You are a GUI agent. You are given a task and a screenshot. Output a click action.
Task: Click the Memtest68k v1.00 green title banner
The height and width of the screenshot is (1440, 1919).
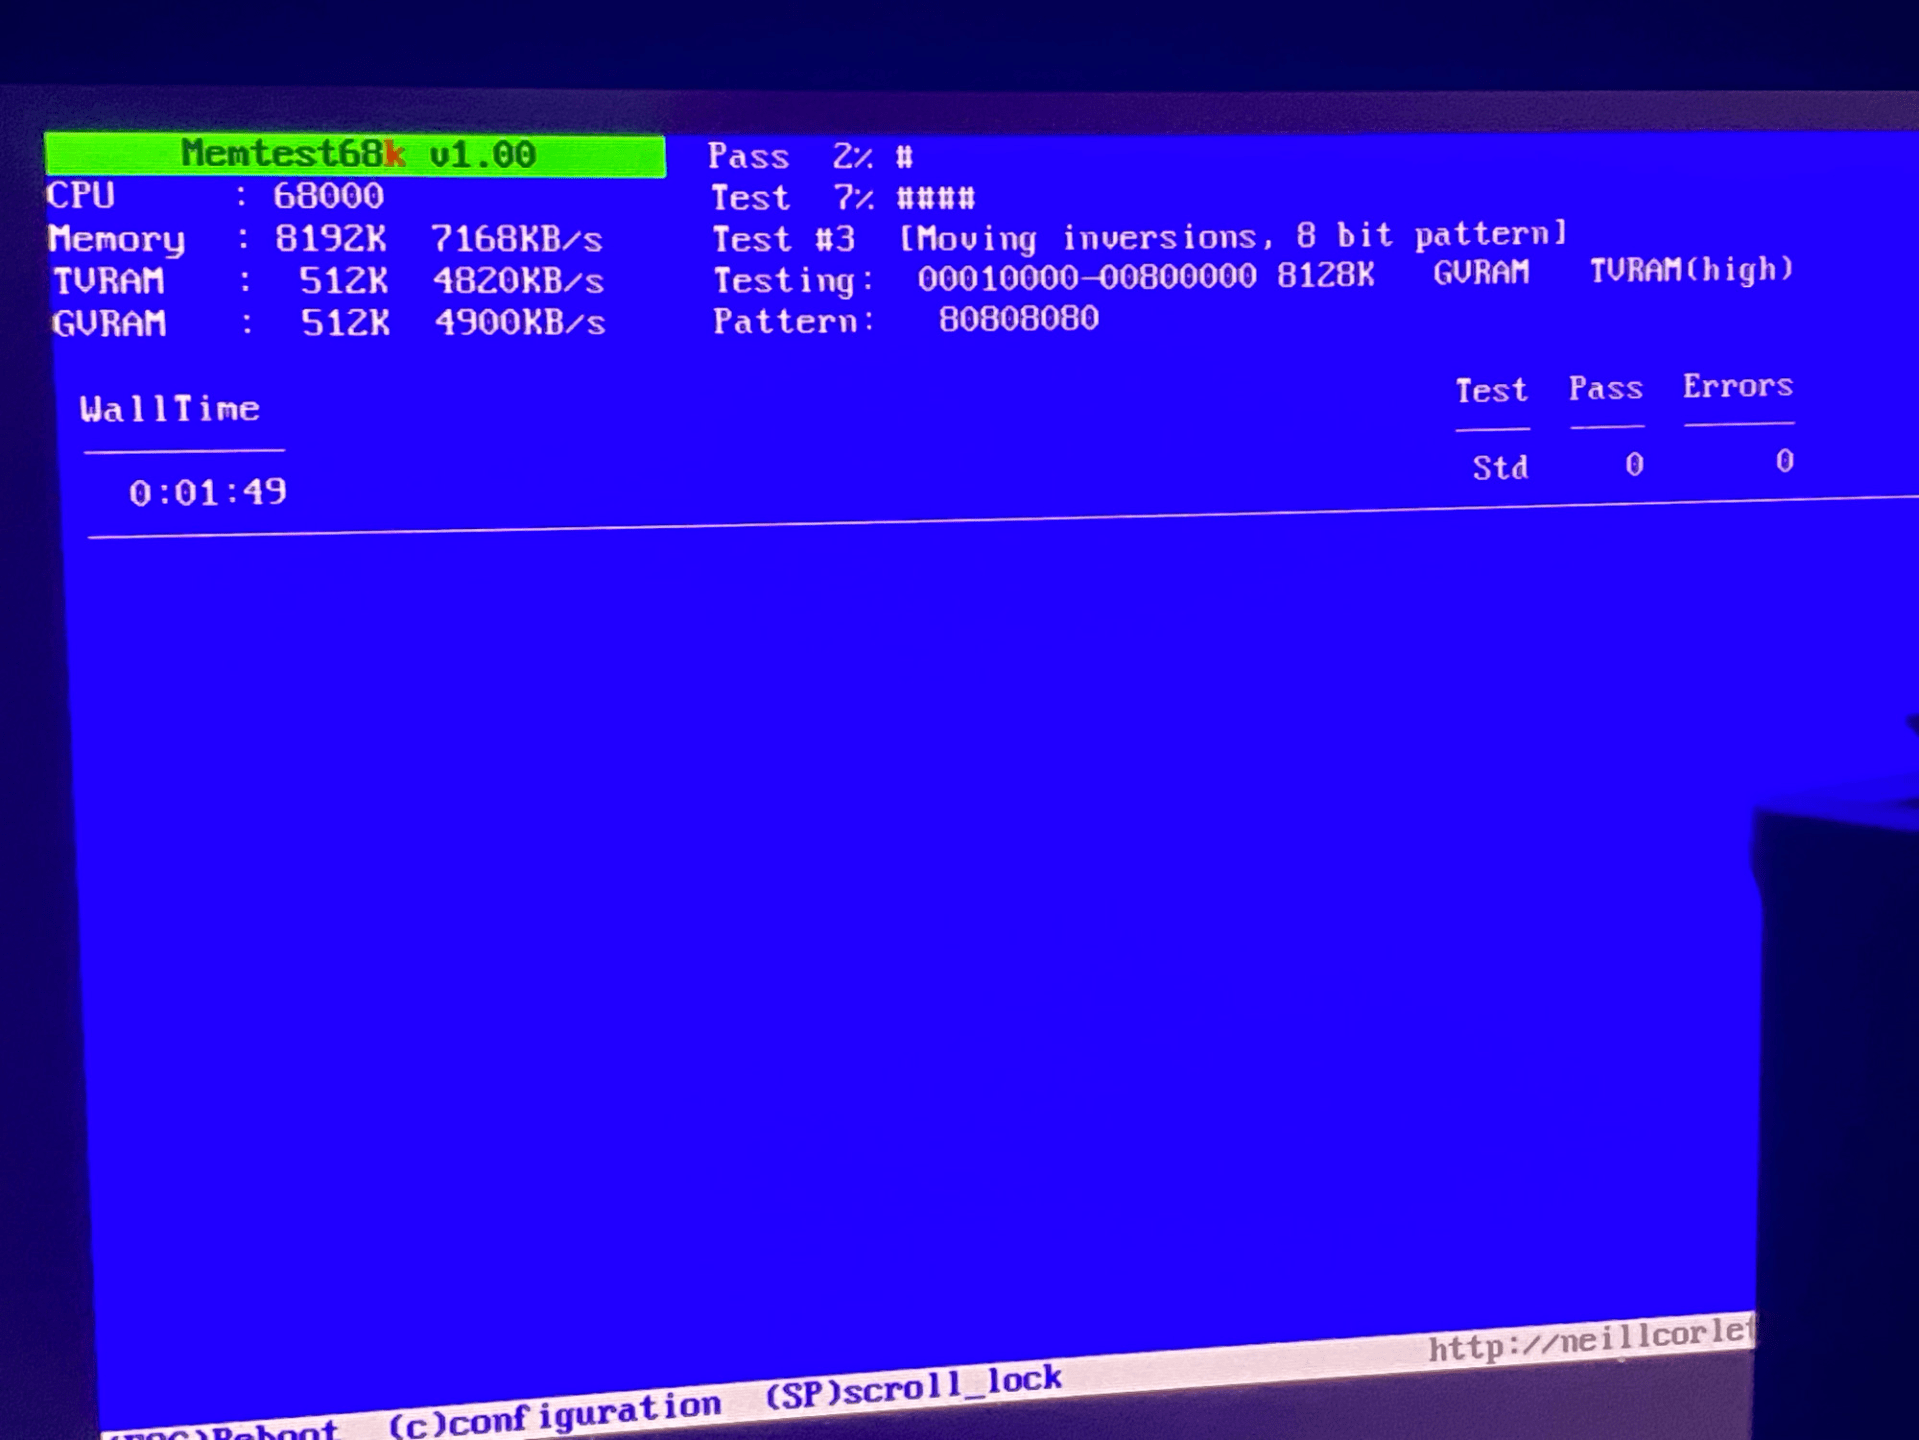pos(356,155)
